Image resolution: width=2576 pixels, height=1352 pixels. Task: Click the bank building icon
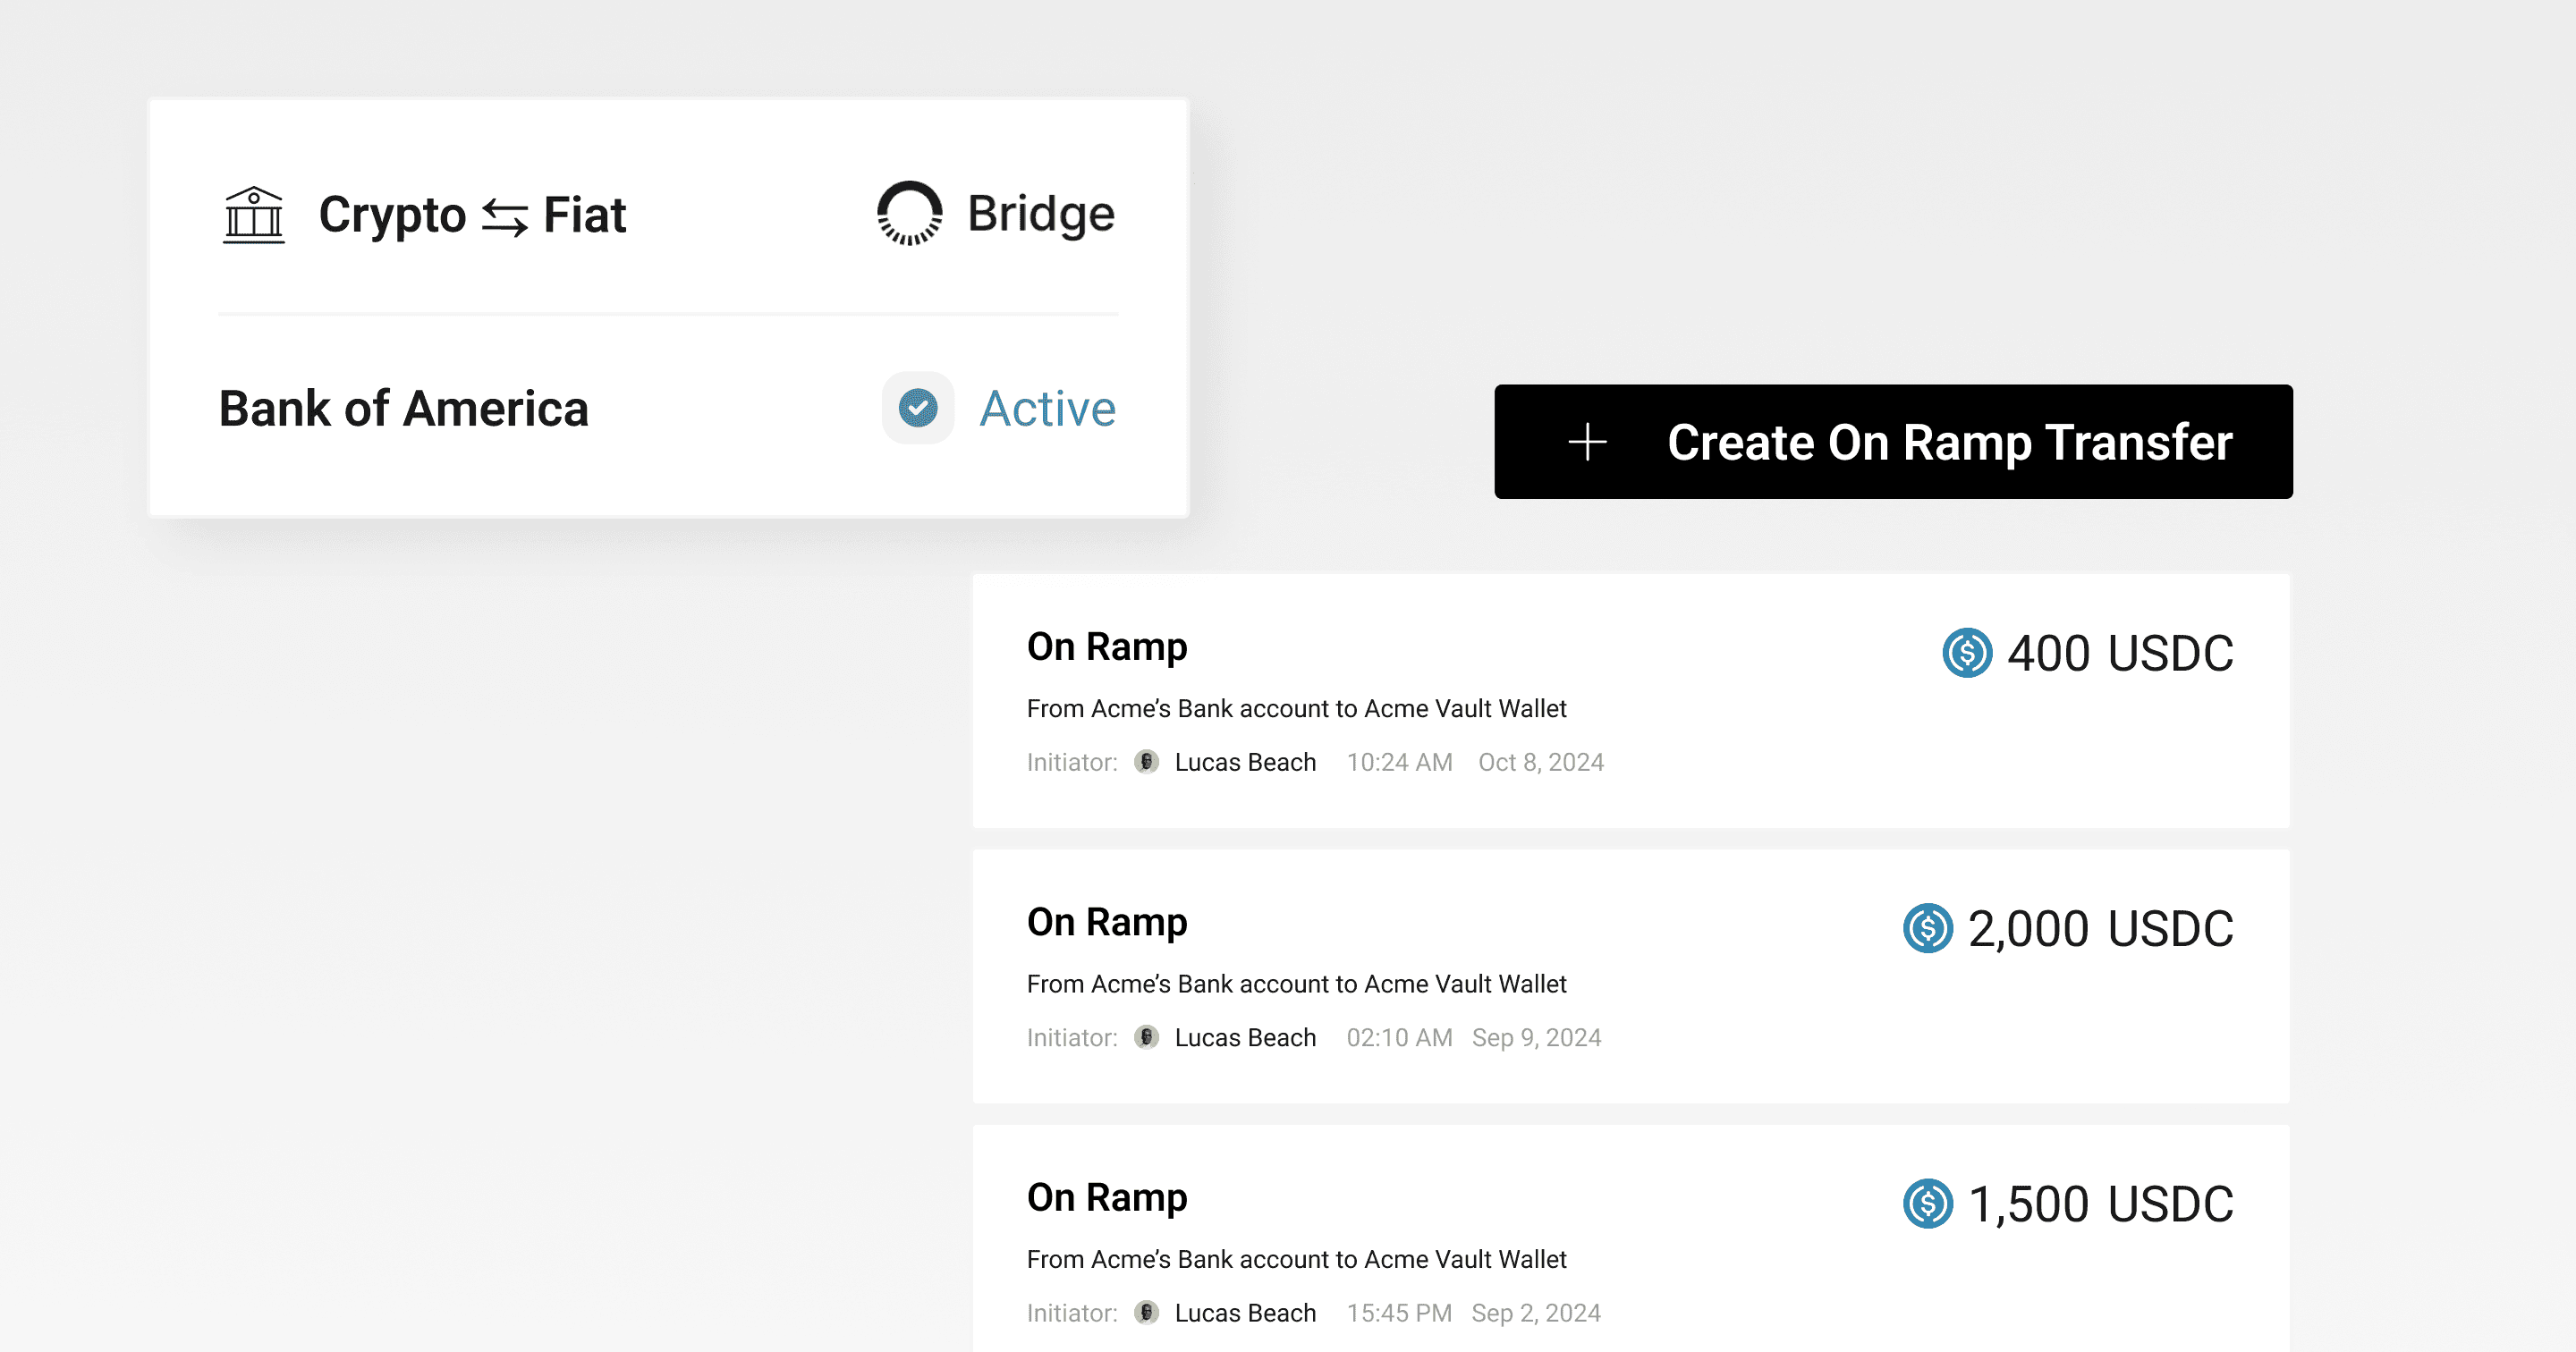(253, 215)
